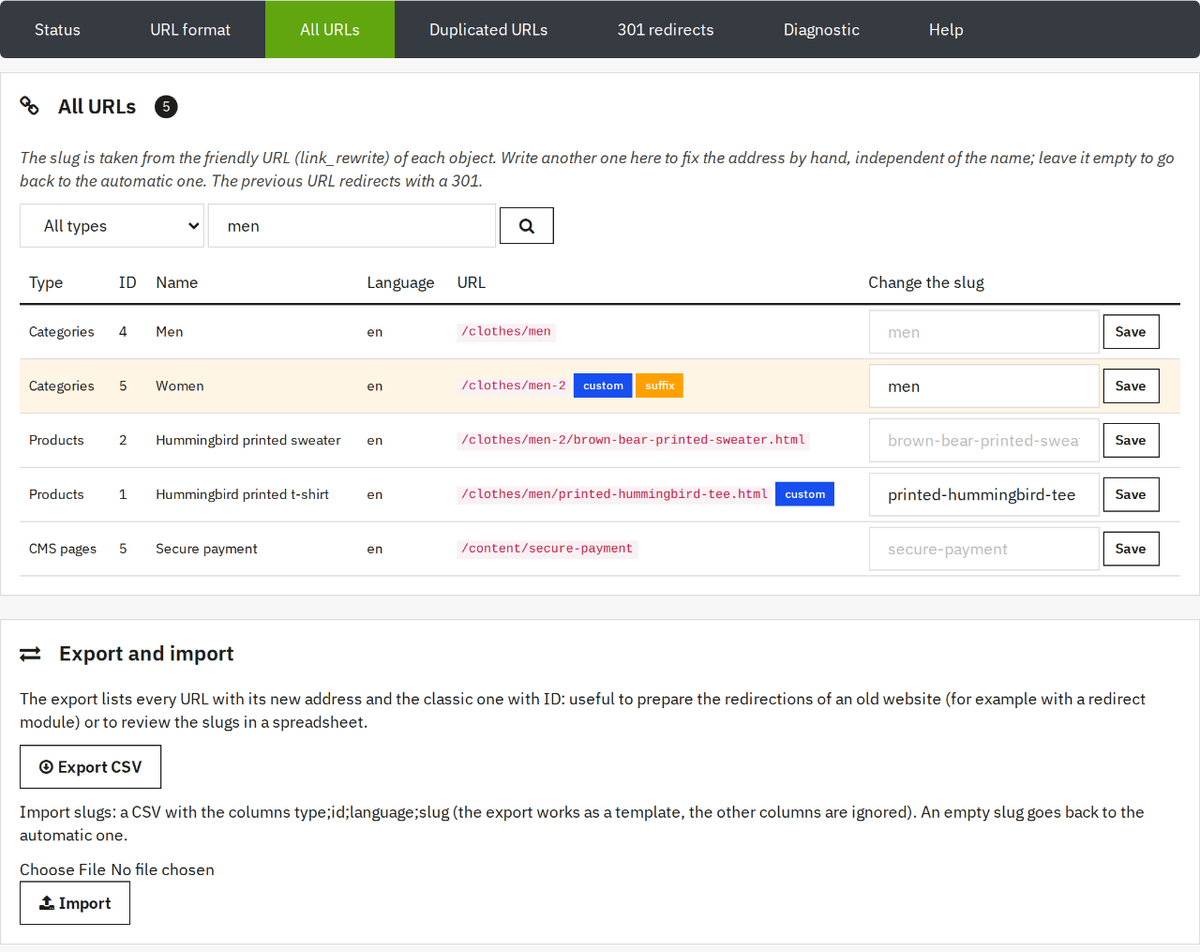The height and width of the screenshot is (952, 1200).
Task: Focus the search field containing men
Action: click(352, 226)
